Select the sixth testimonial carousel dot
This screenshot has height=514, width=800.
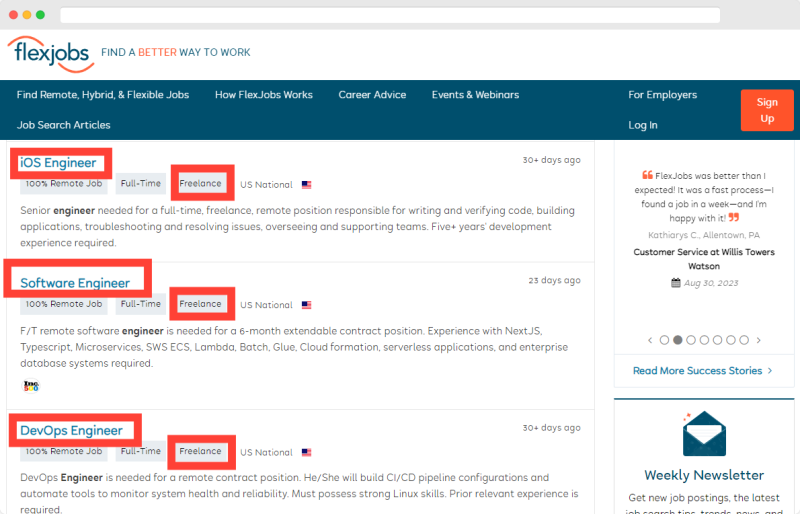click(x=731, y=340)
